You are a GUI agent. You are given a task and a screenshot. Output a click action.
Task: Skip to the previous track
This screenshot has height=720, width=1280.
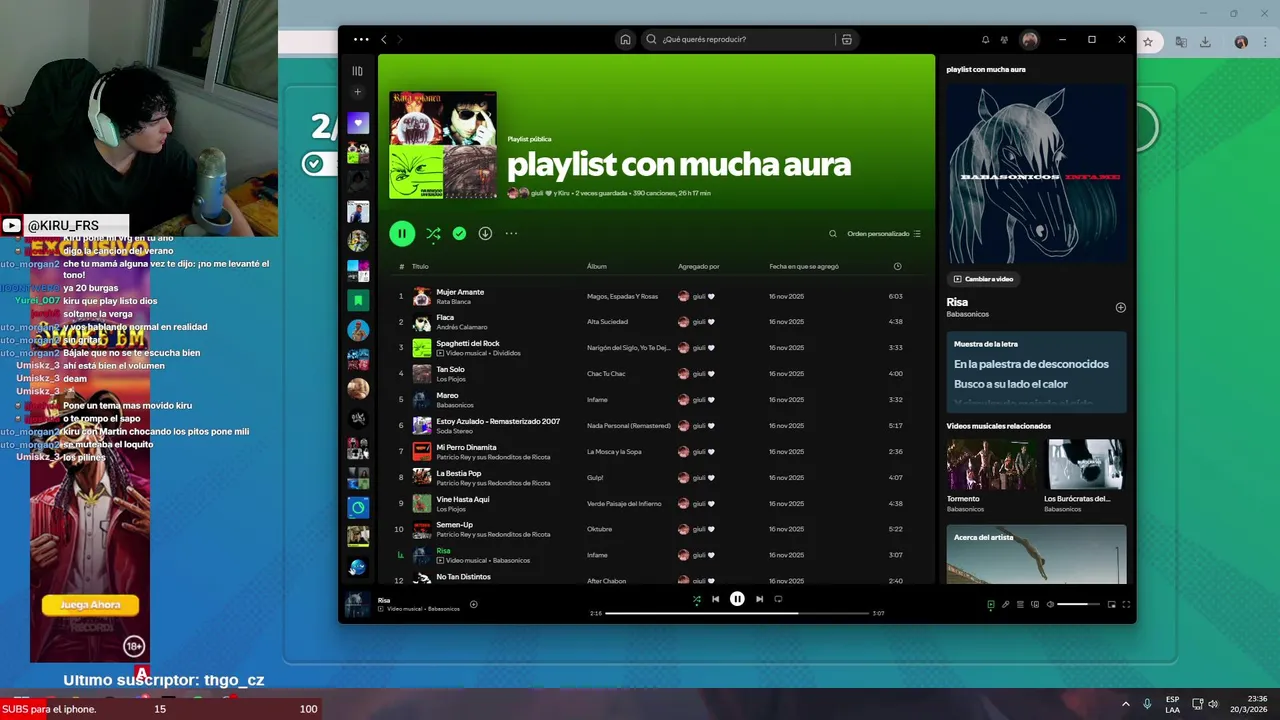716,599
